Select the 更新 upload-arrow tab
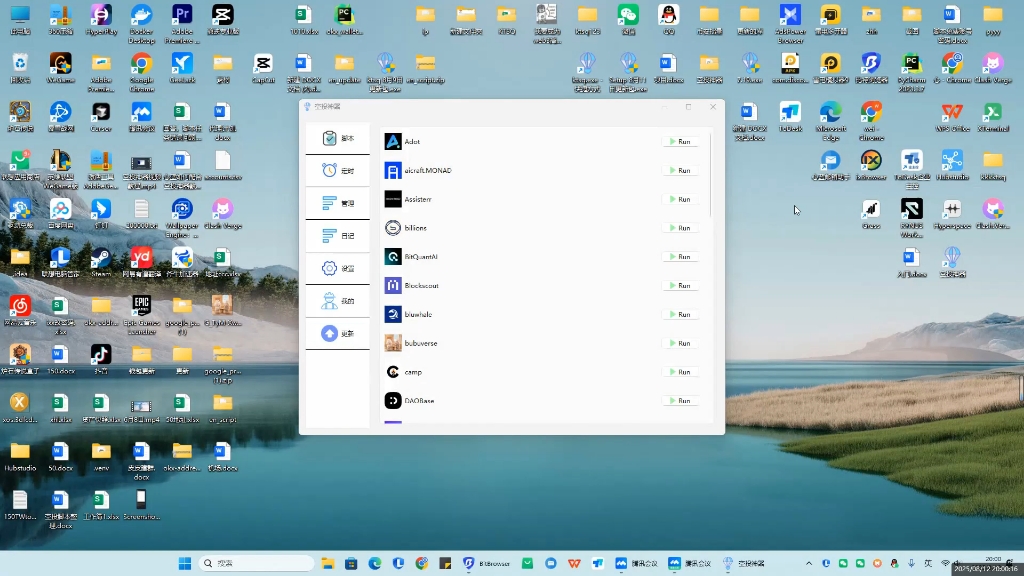The width and height of the screenshot is (1024, 576). tap(338, 334)
